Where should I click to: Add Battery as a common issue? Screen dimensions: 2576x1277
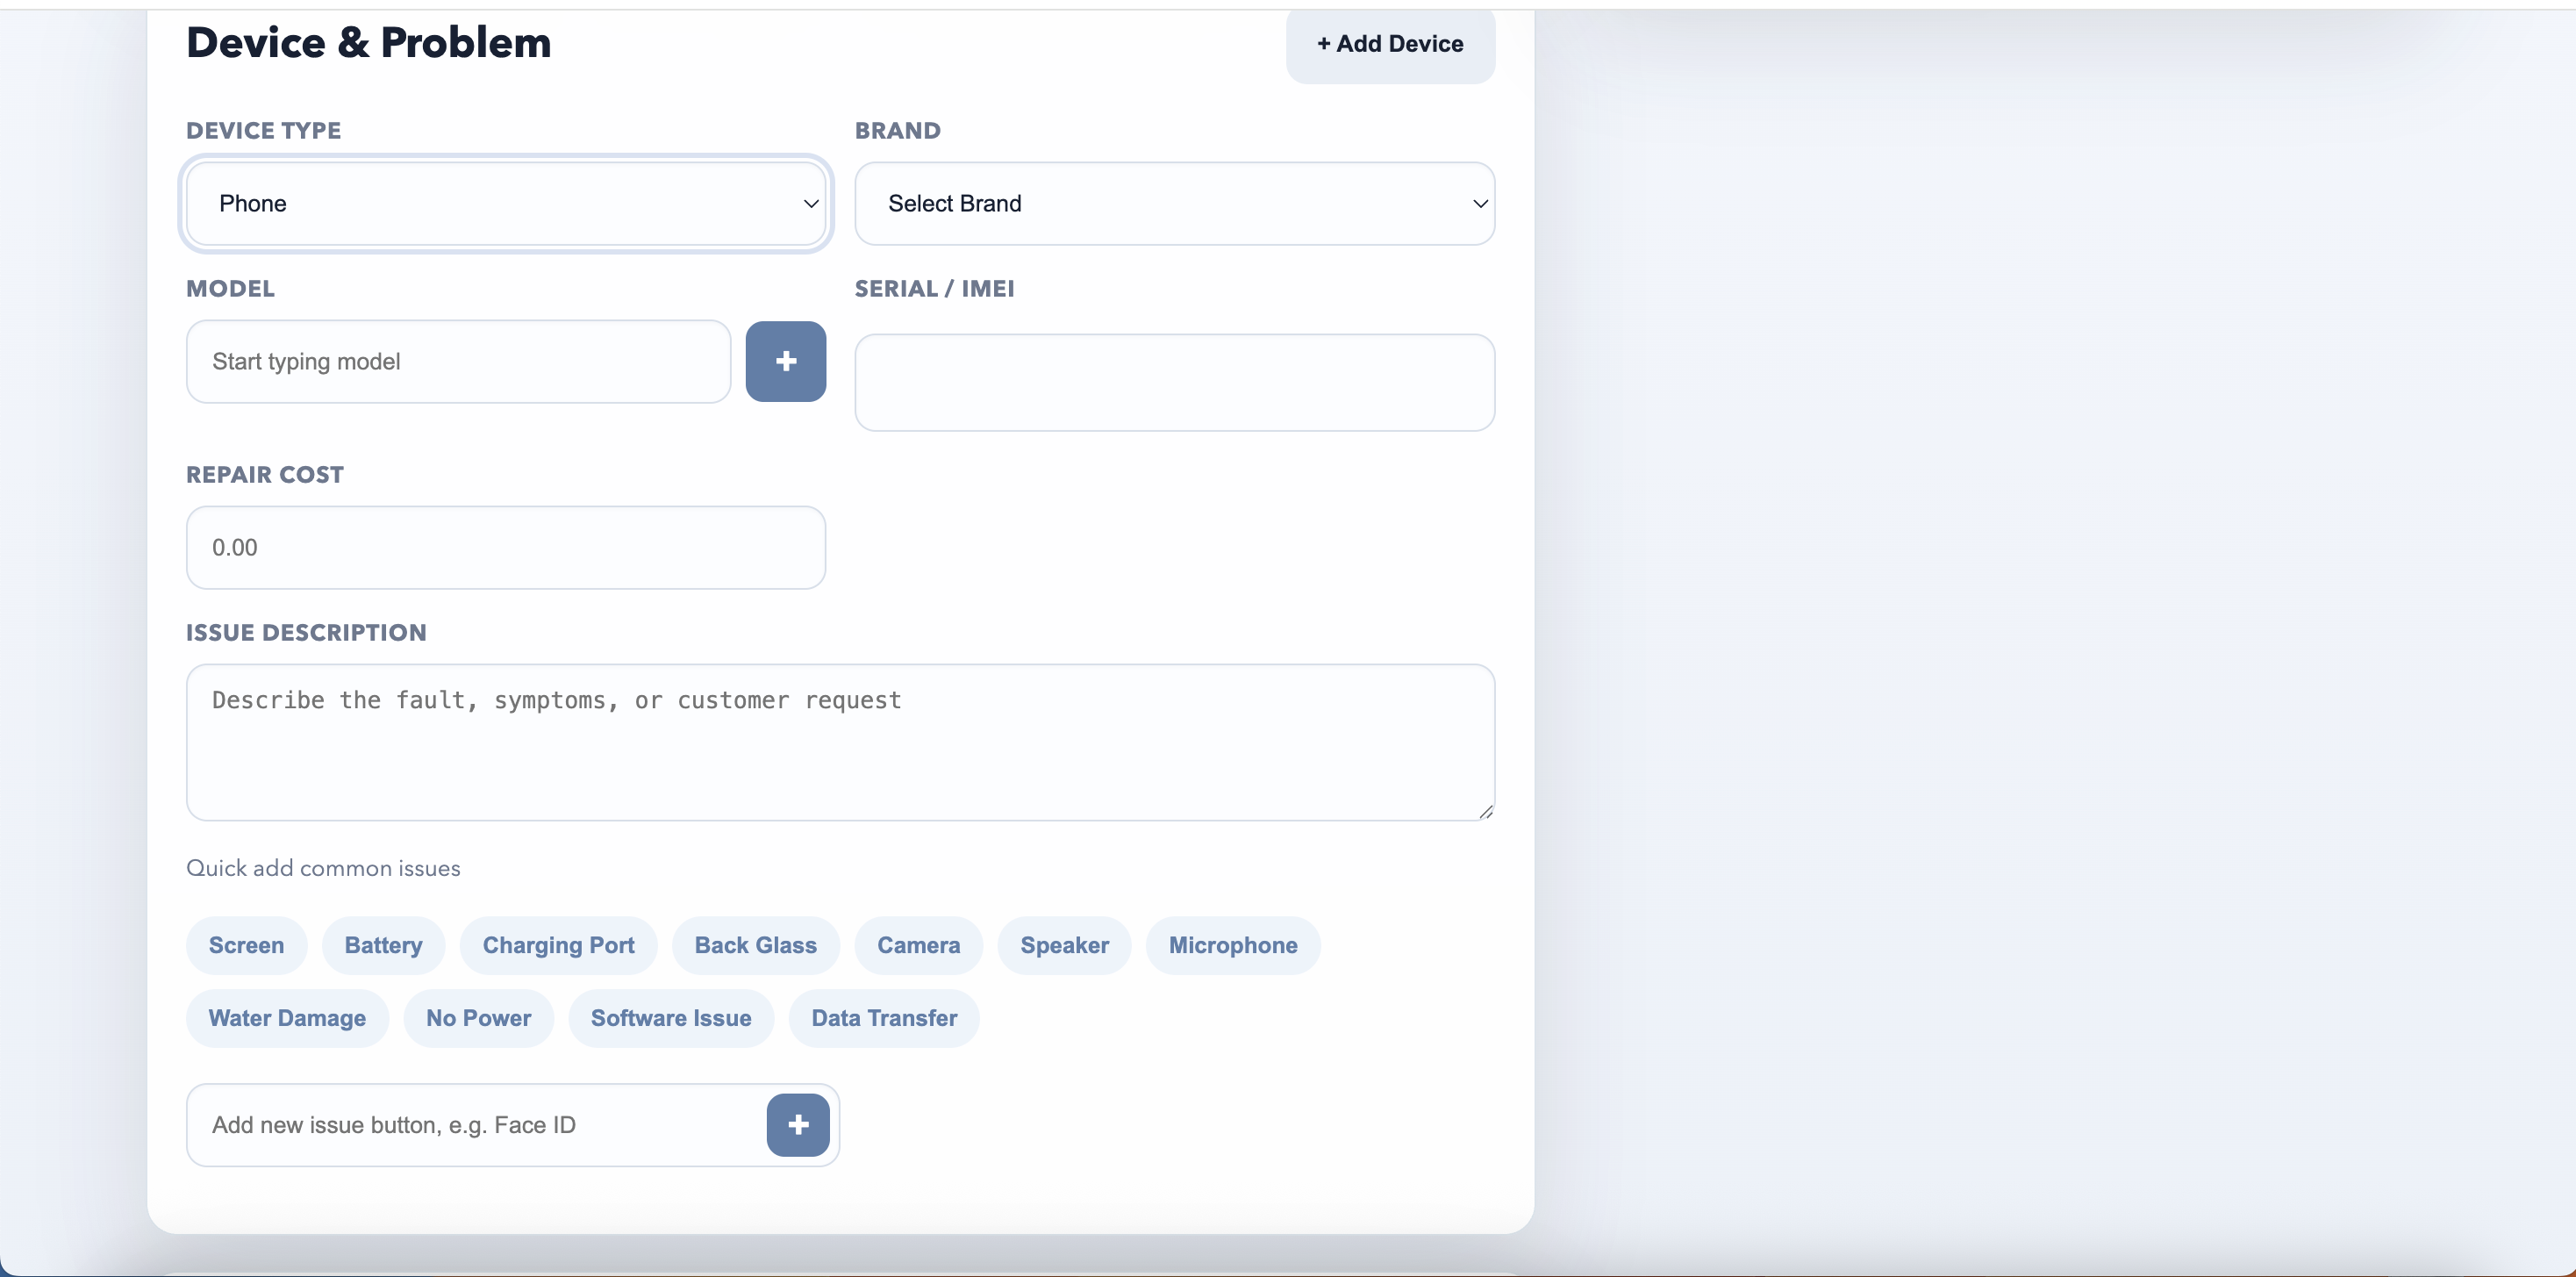click(x=383, y=945)
